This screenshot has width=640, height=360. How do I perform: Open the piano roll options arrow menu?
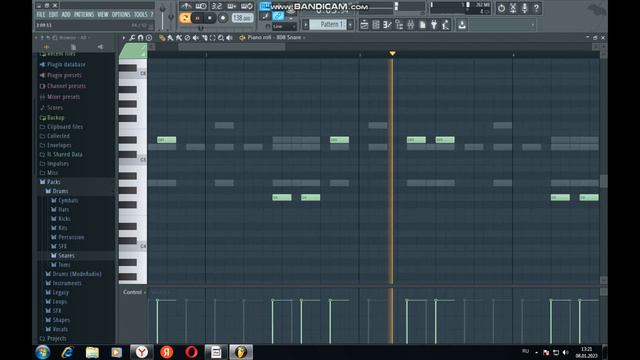click(x=124, y=38)
